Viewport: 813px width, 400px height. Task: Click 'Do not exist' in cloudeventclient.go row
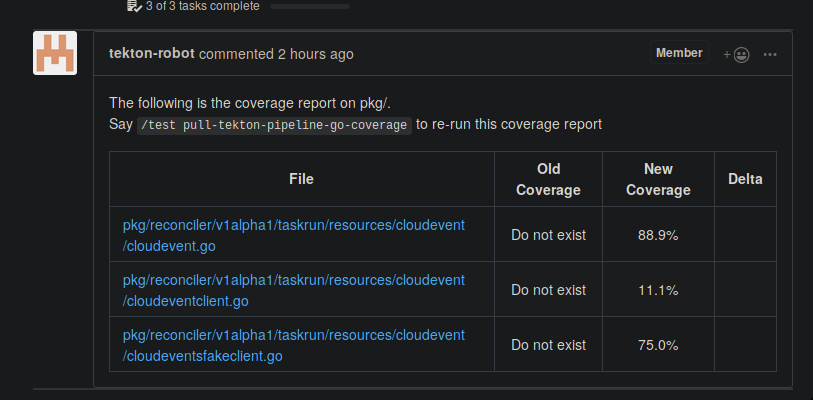pyautogui.click(x=549, y=290)
